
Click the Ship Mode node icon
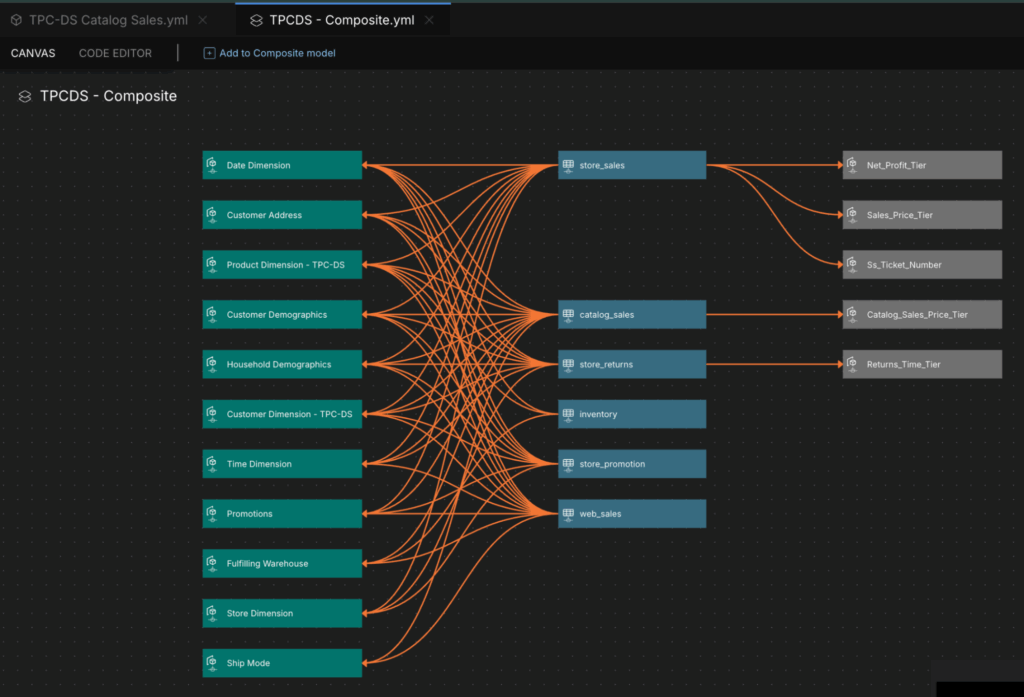point(212,662)
